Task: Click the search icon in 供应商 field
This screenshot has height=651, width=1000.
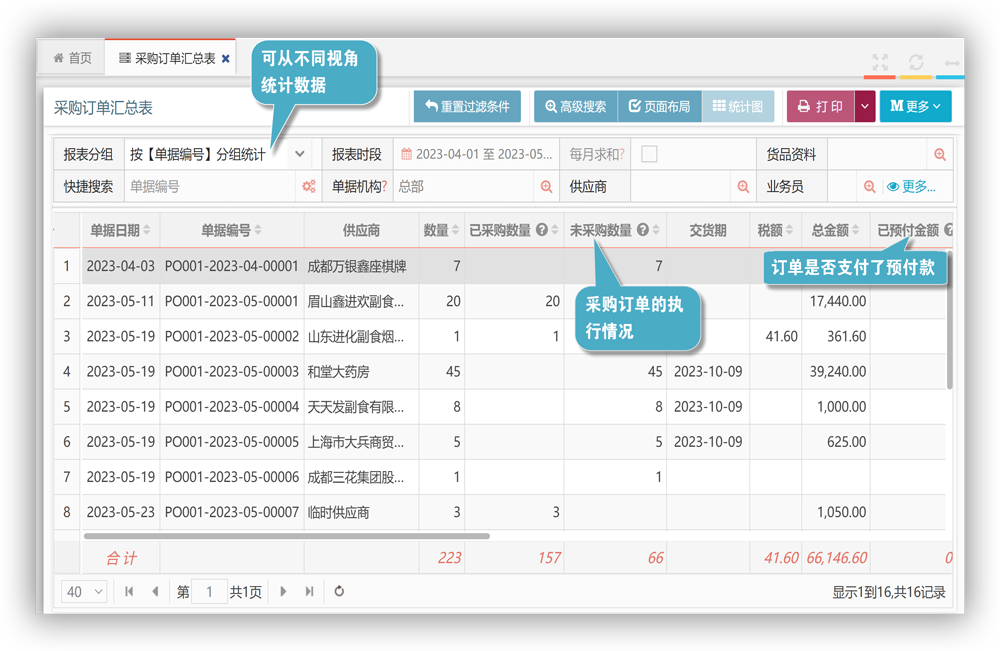Action: coord(743,187)
